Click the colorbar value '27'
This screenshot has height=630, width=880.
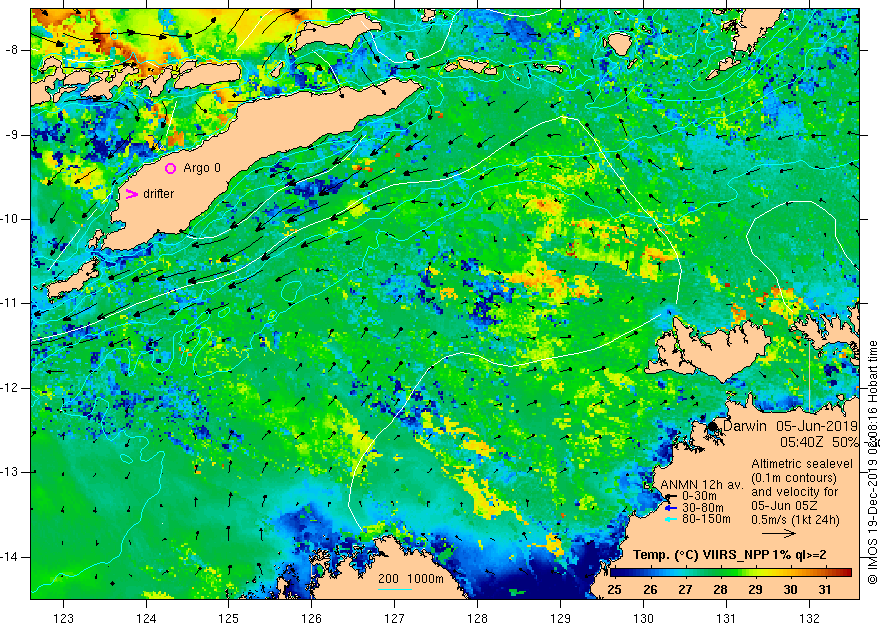click(685, 590)
